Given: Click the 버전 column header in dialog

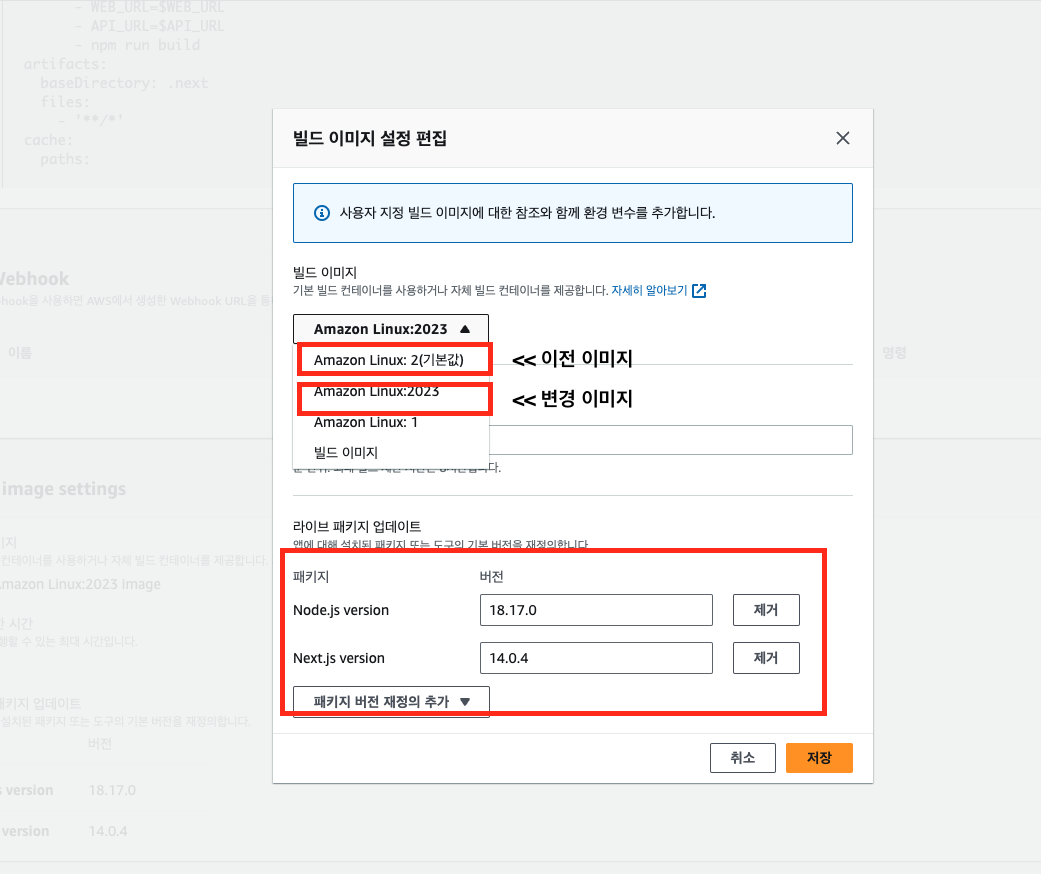Looking at the screenshot, I should tap(492, 576).
